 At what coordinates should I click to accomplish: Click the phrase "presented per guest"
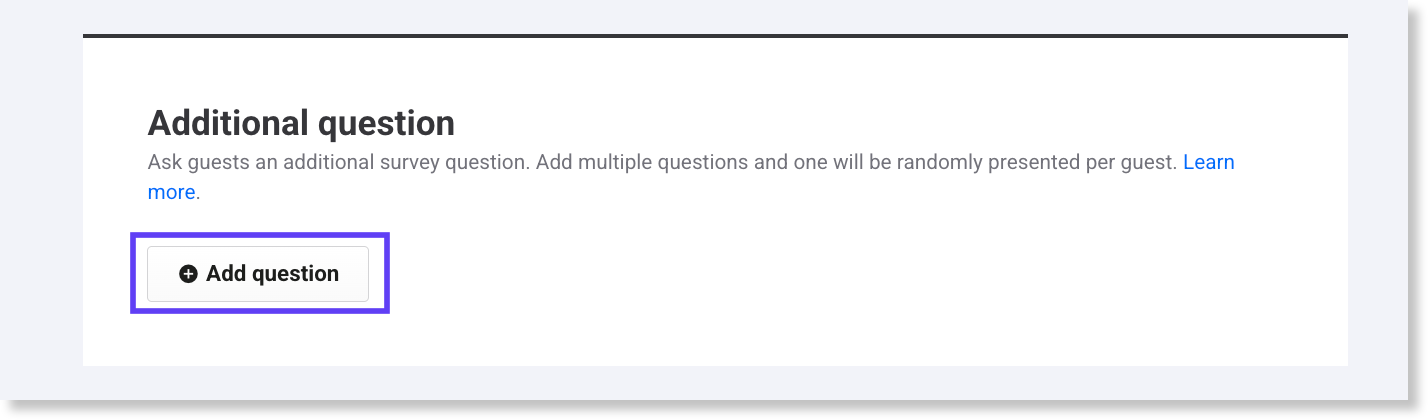tap(1076, 162)
